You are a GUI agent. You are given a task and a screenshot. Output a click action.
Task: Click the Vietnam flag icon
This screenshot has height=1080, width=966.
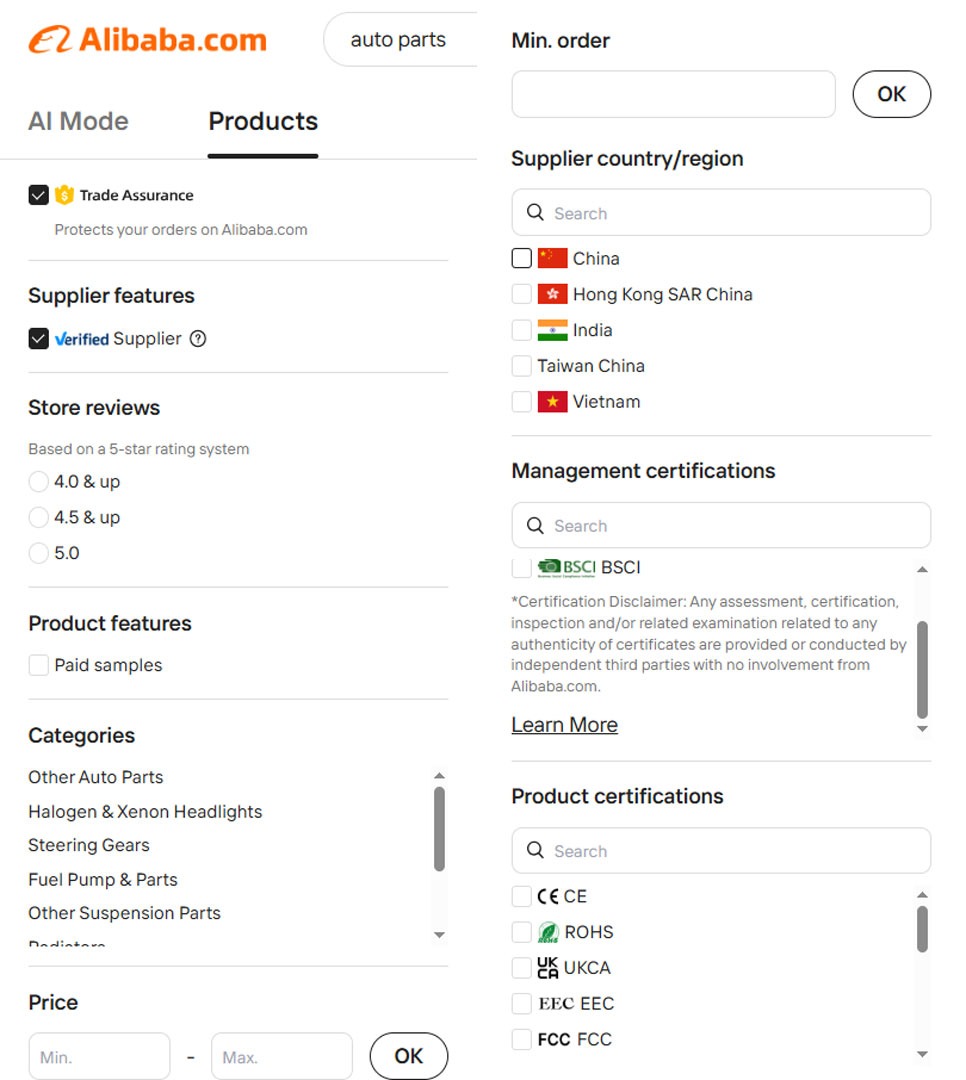(x=553, y=402)
